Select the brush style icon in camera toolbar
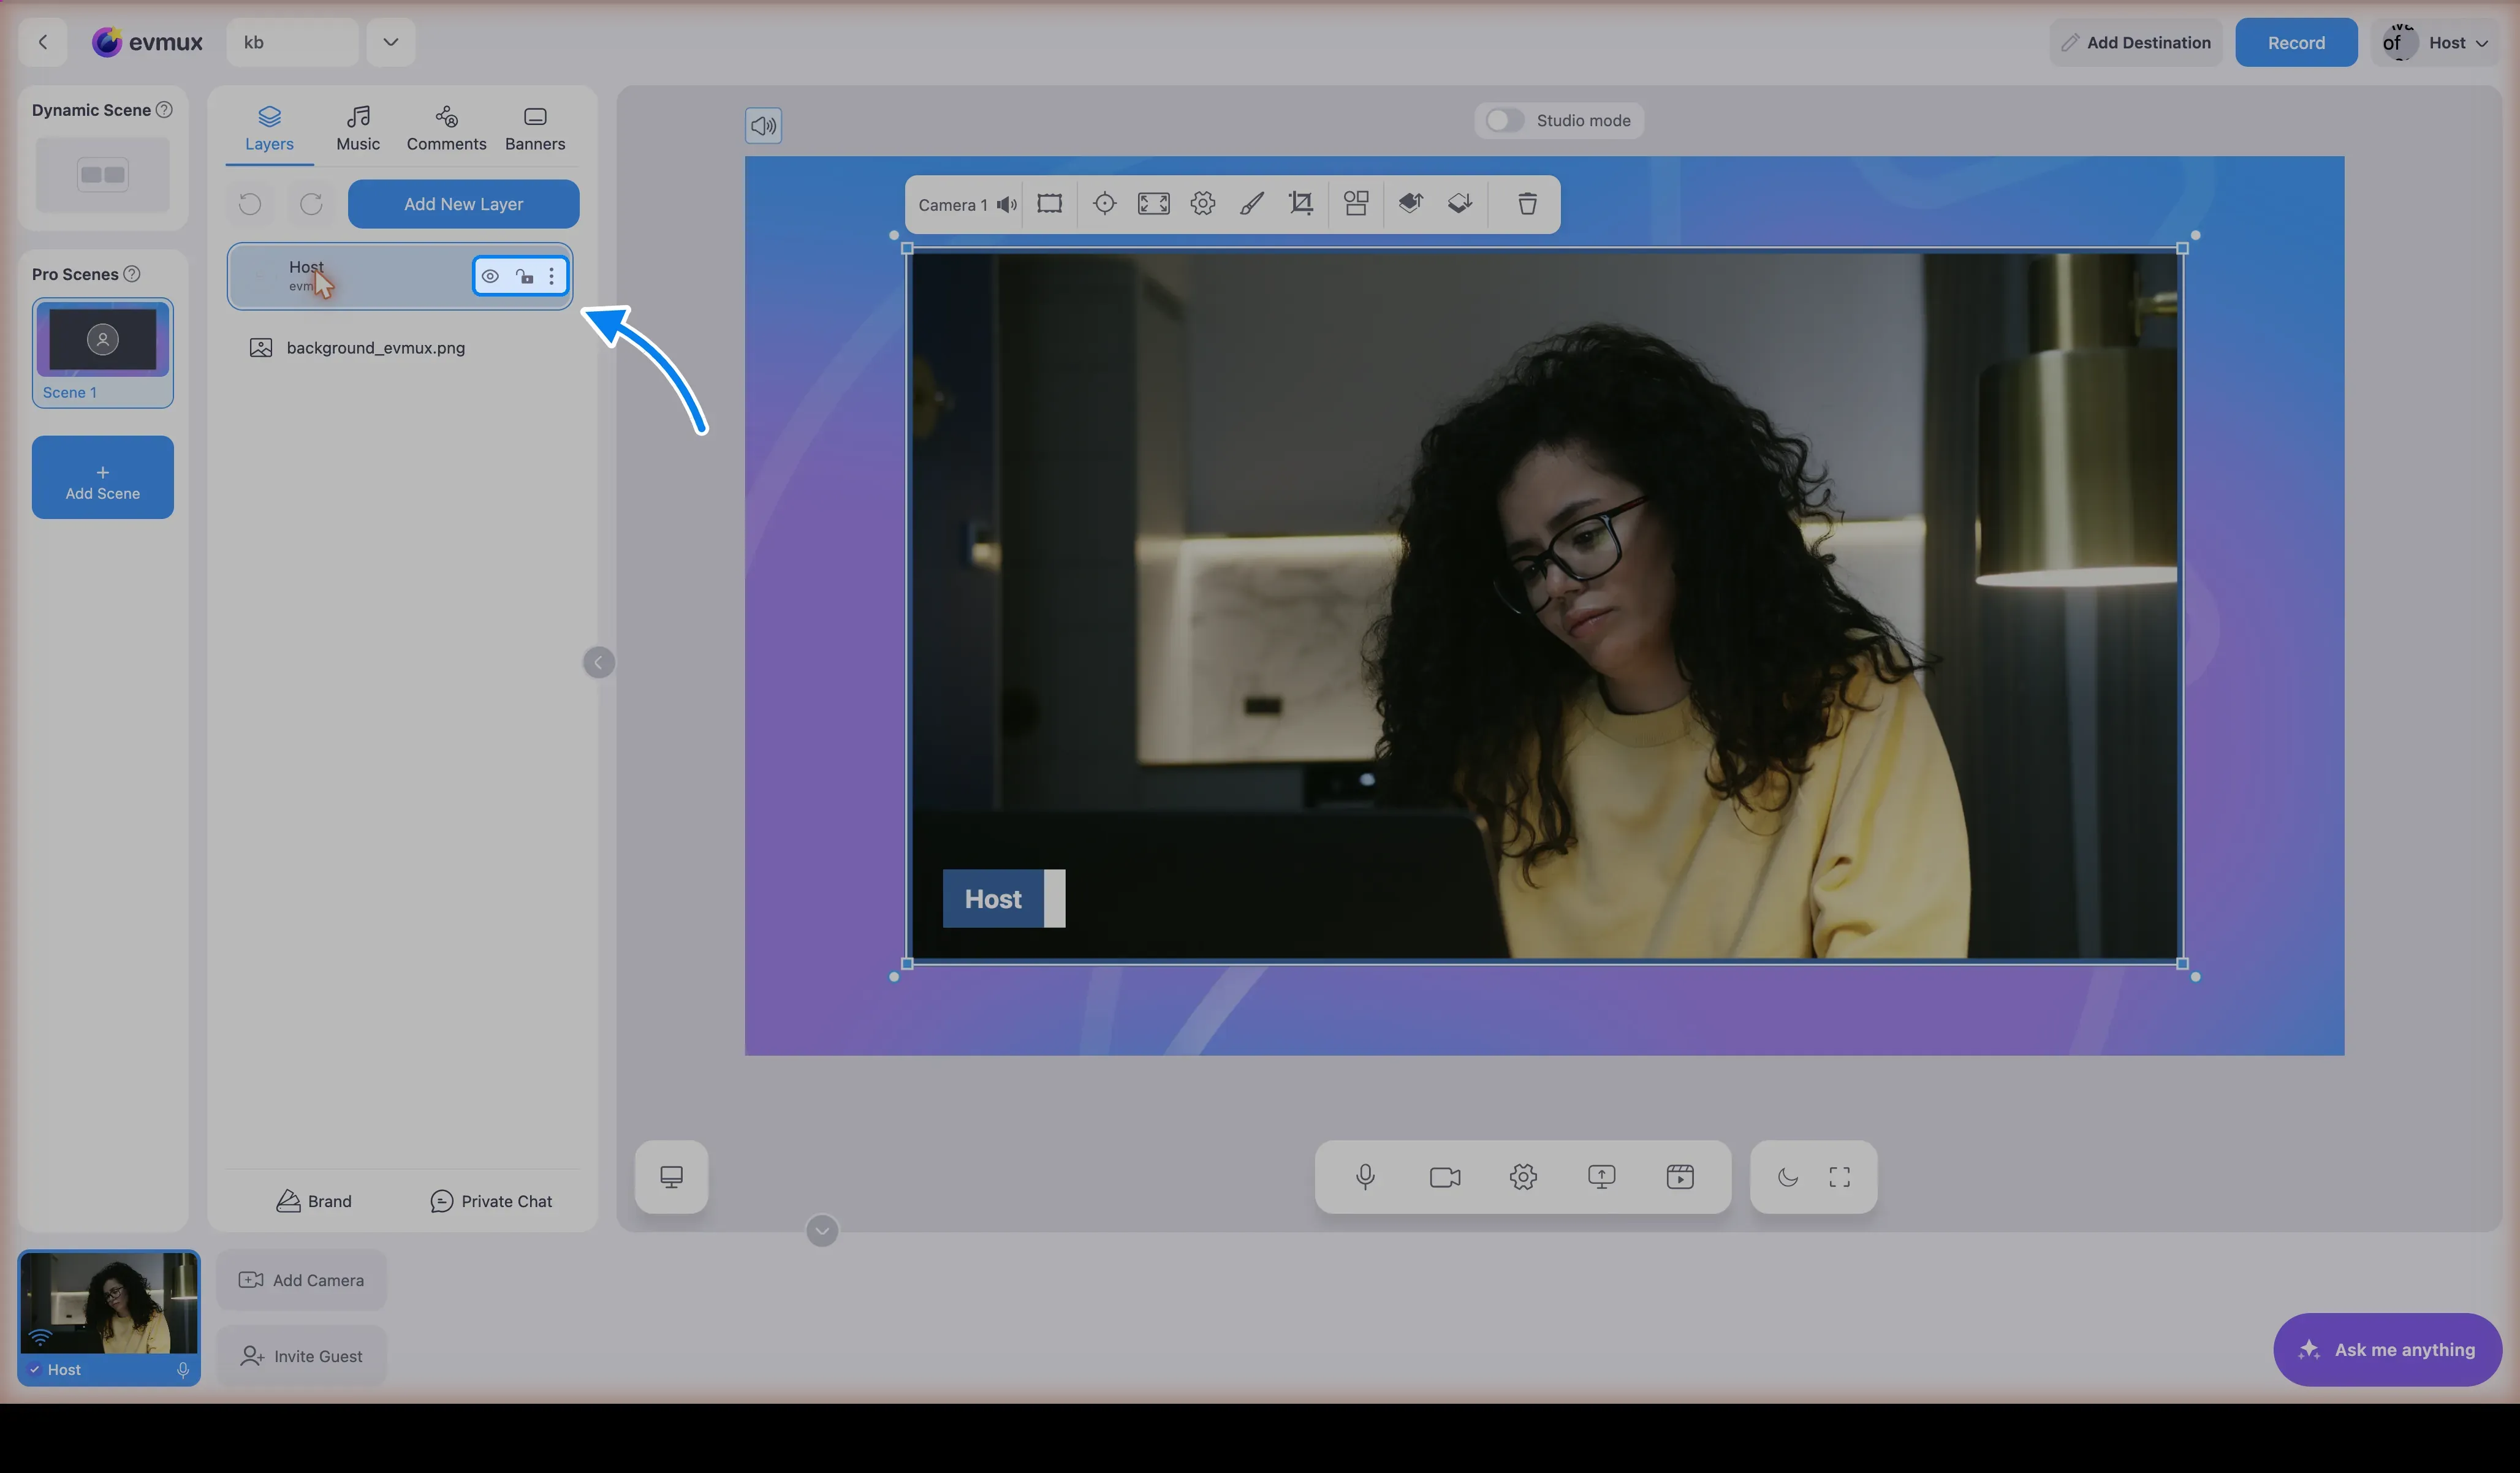The height and width of the screenshot is (1473, 2520). coord(1251,204)
